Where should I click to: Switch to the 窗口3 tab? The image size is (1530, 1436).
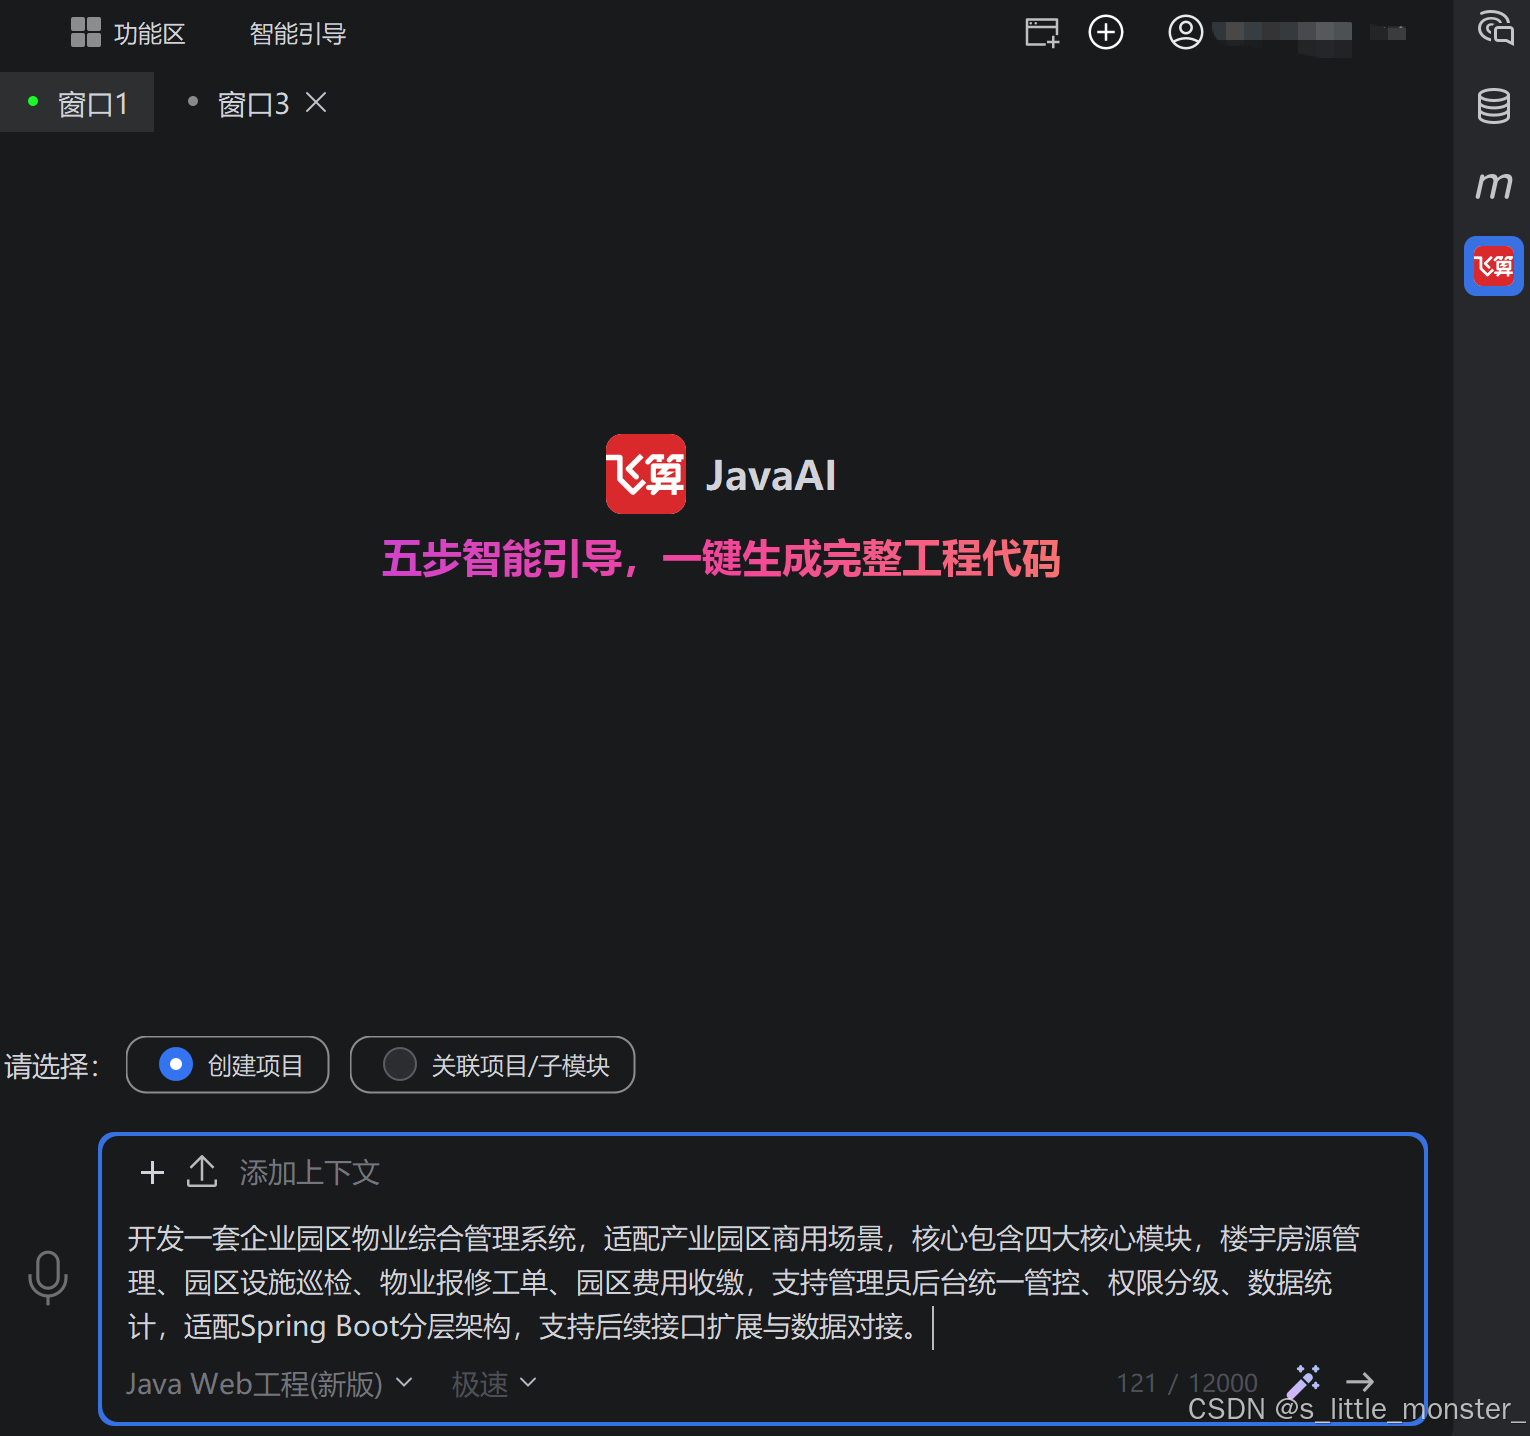(x=253, y=103)
